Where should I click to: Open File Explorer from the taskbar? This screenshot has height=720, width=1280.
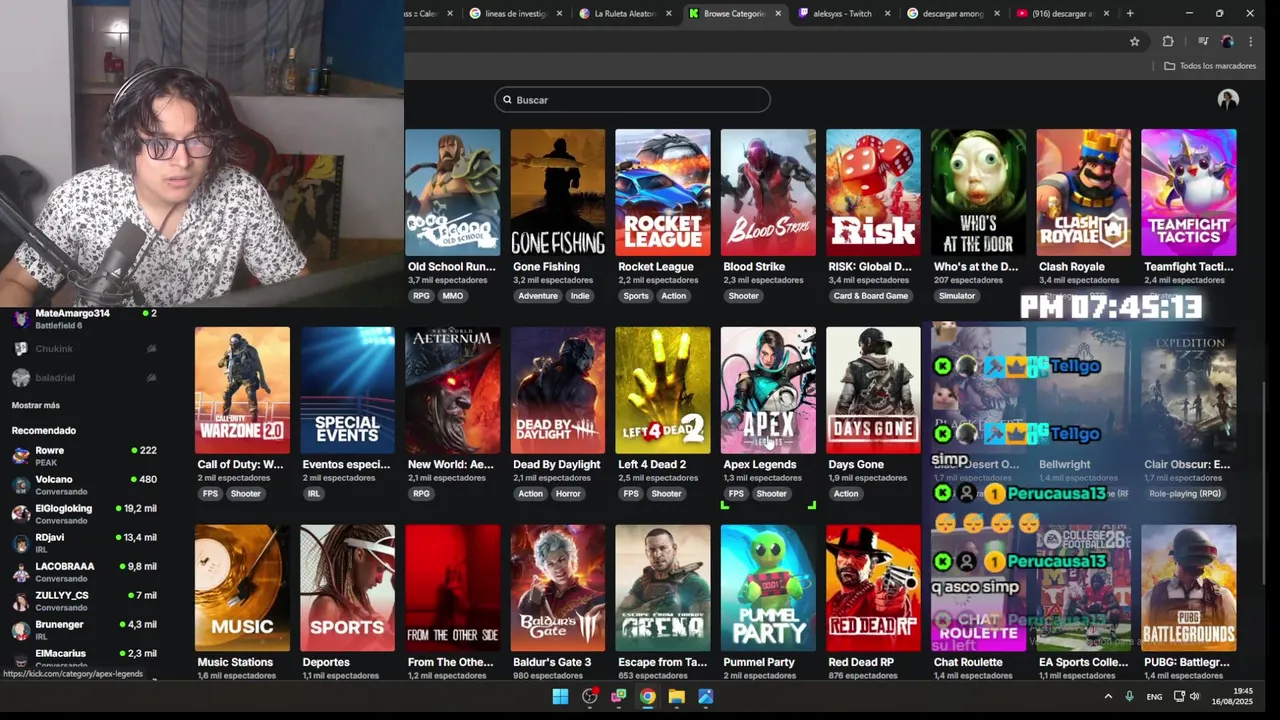click(x=677, y=697)
